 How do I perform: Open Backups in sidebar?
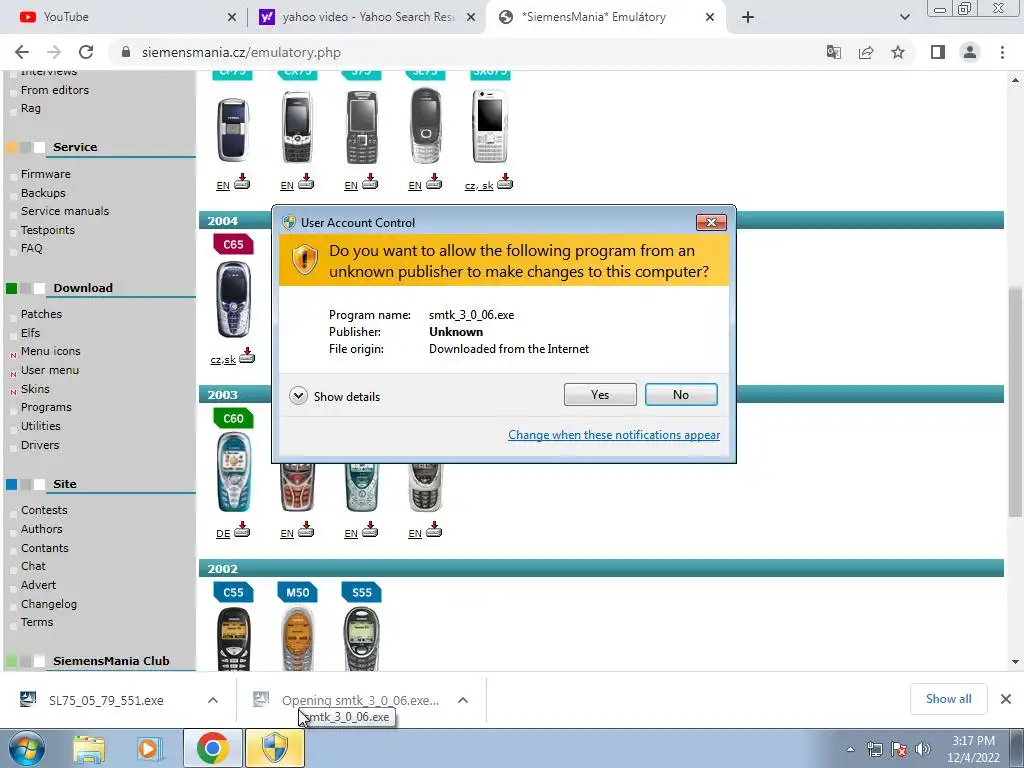click(43, 193)
